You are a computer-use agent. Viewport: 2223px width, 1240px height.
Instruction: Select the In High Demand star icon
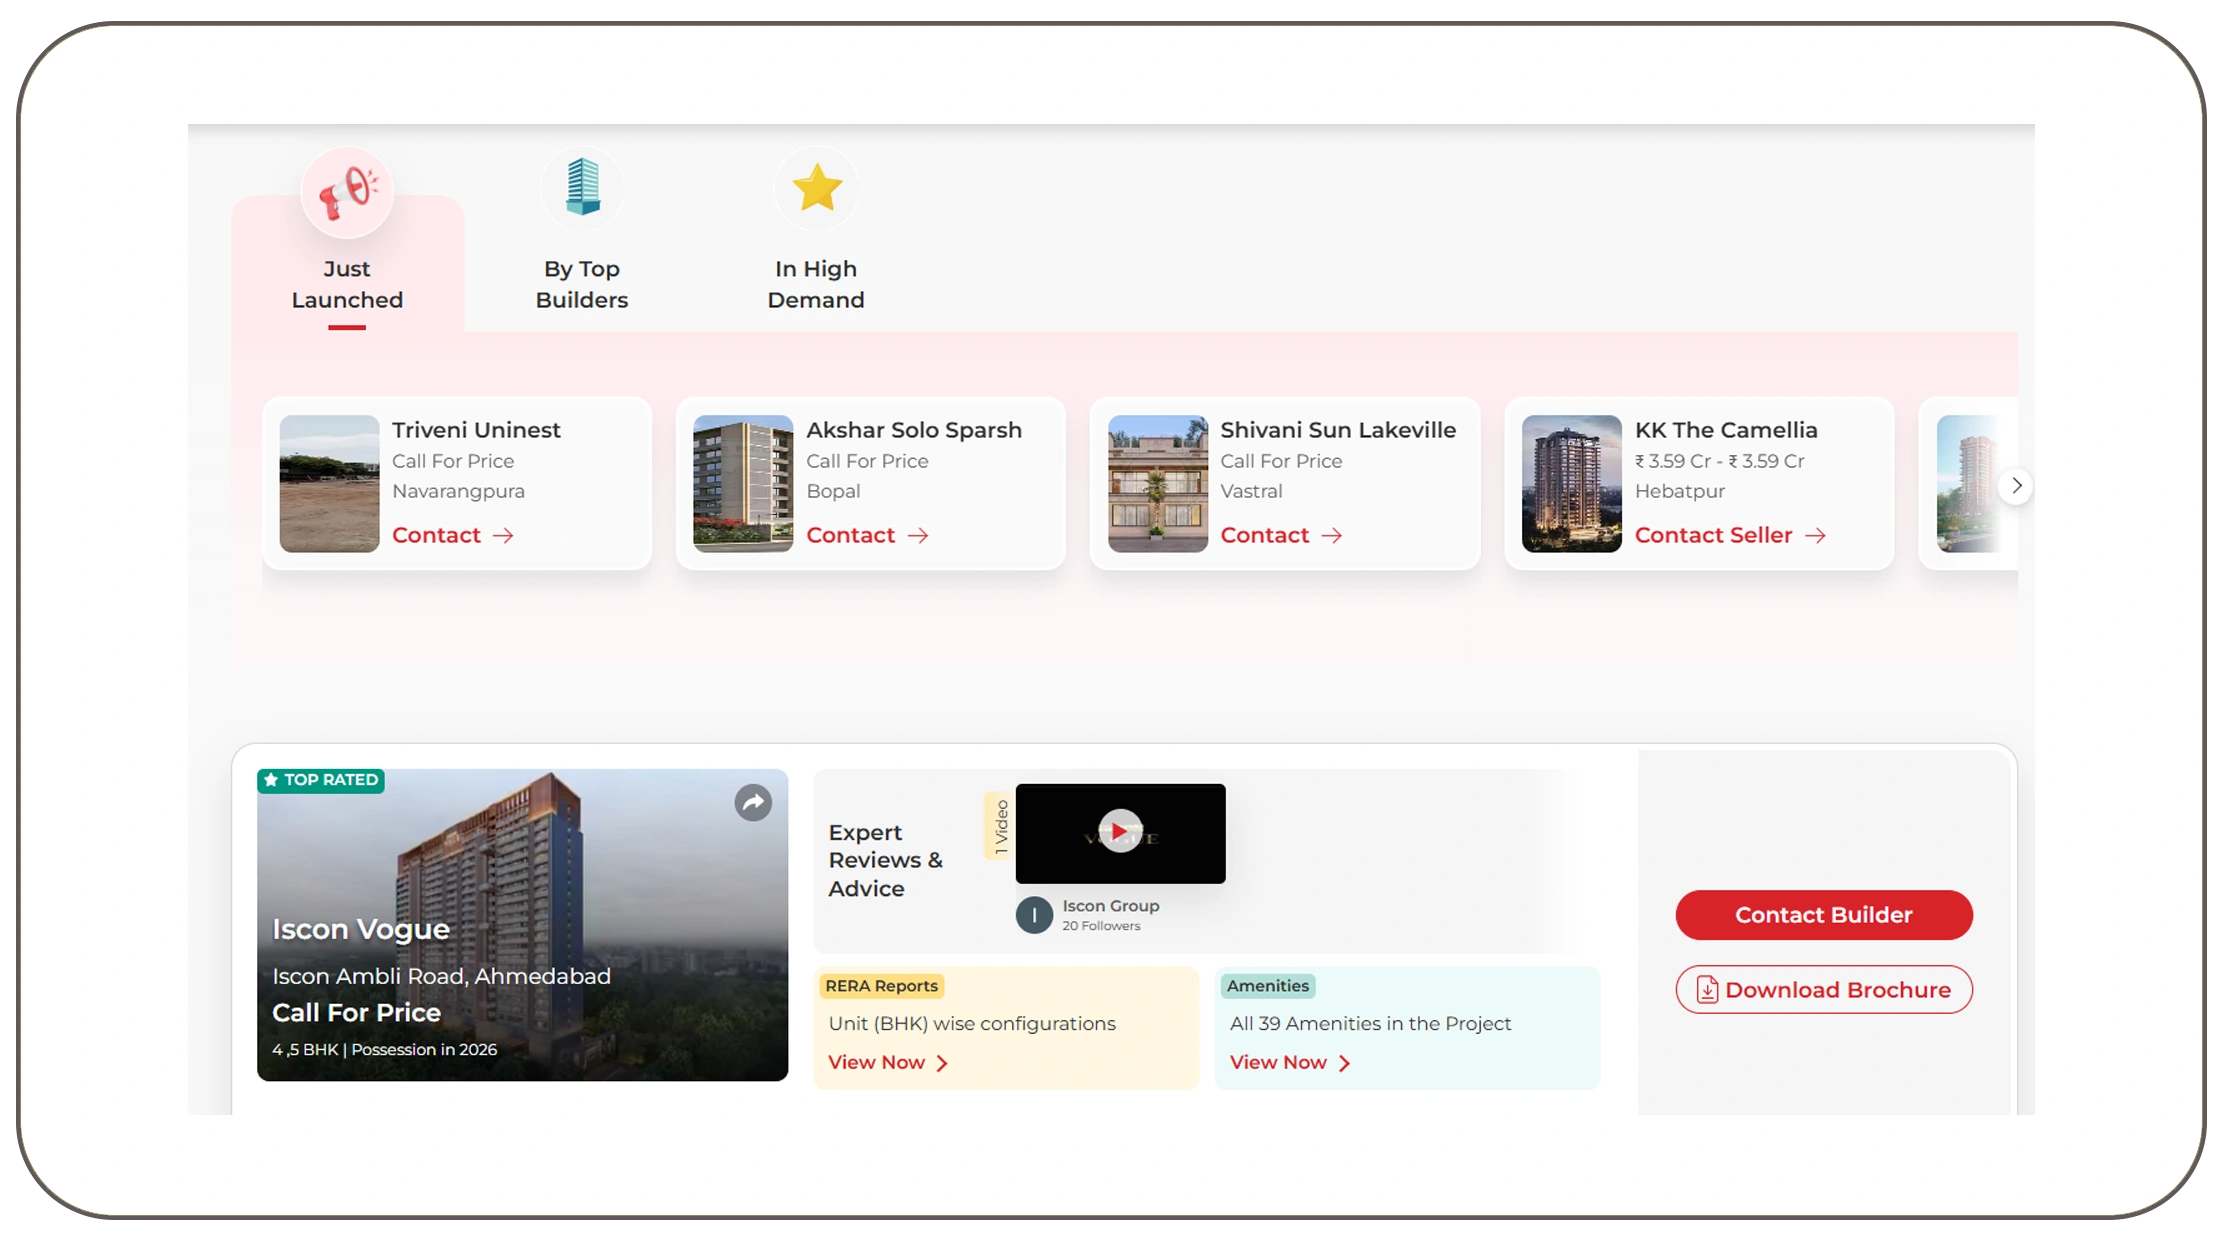point(817,188)
